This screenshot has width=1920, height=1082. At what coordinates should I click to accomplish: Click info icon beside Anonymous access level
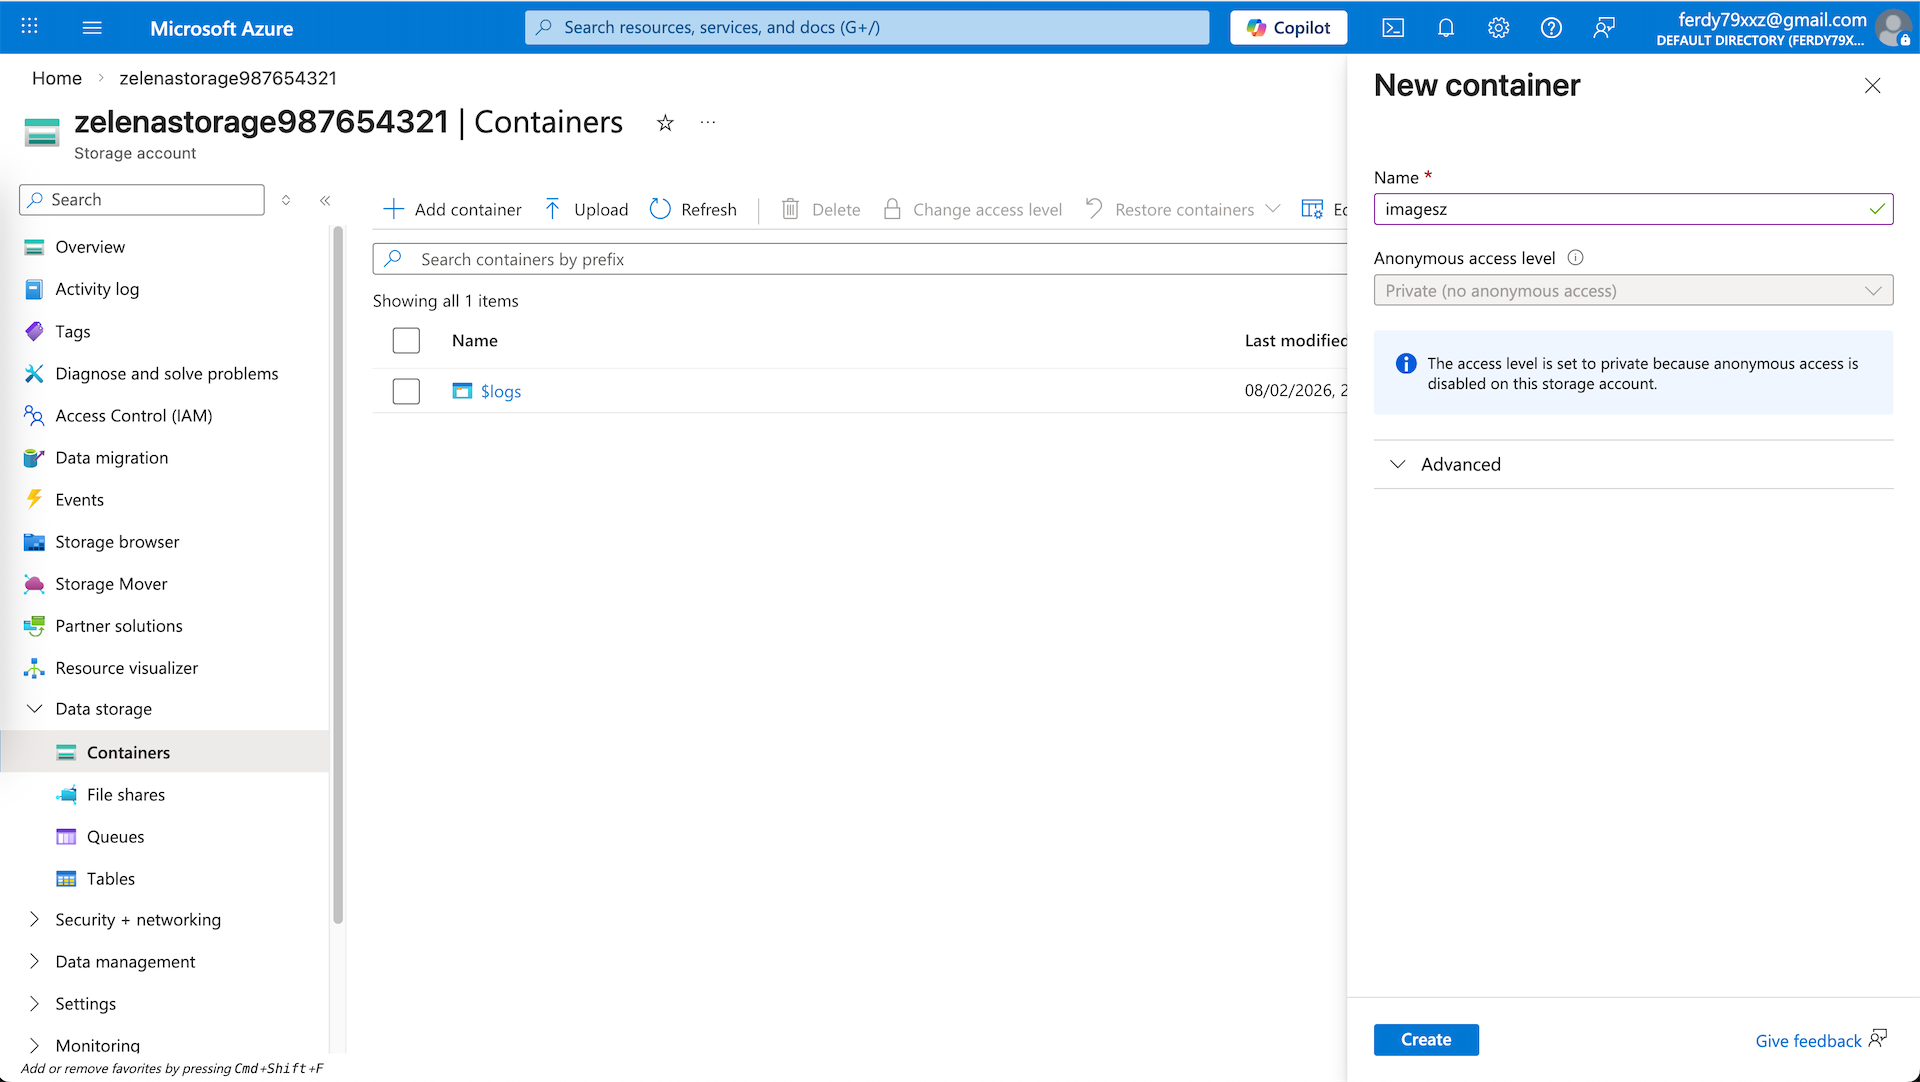tap(1576, 258)
